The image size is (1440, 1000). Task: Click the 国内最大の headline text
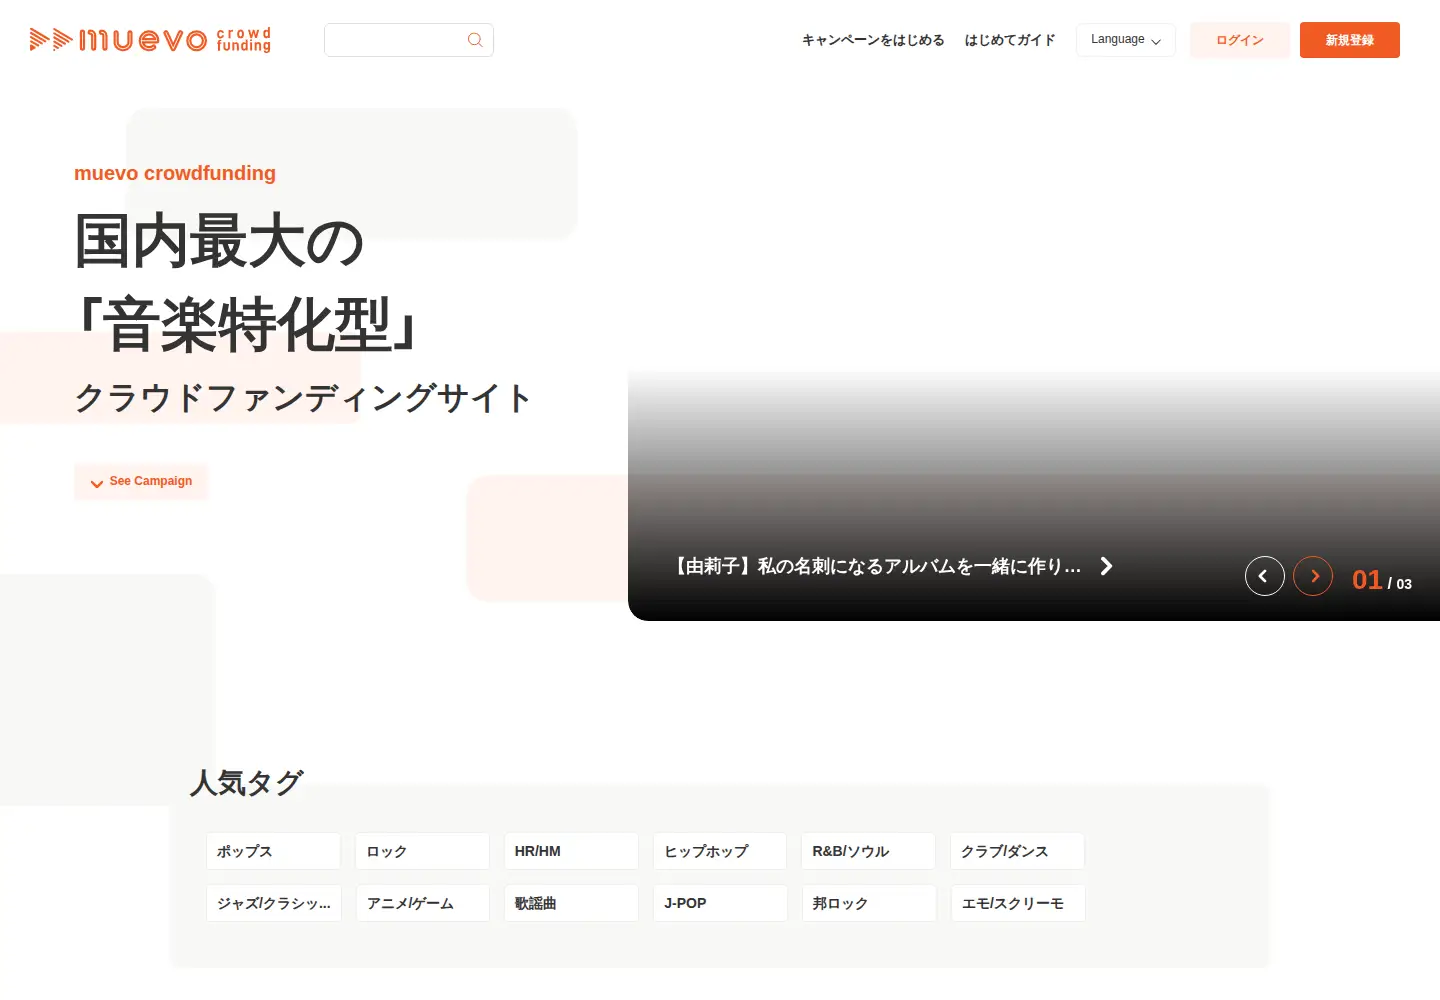219,241
